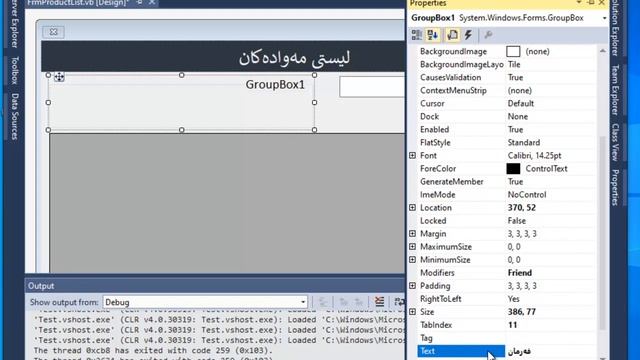Expand the Margin property
Image resolution: width=640 pixels, height=360 pixels.
pyautogui.click(x=412, y=234)
